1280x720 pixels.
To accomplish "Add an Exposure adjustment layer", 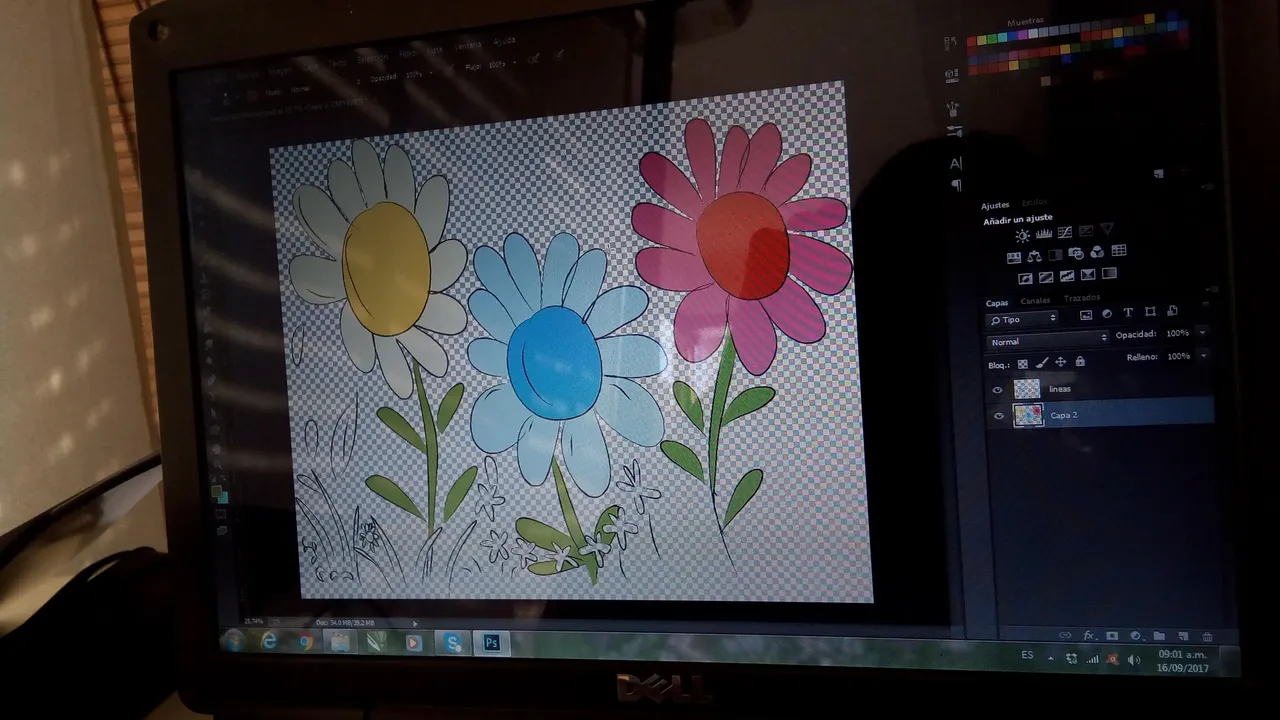I will pyautogui.click(x=1086, y=231).
